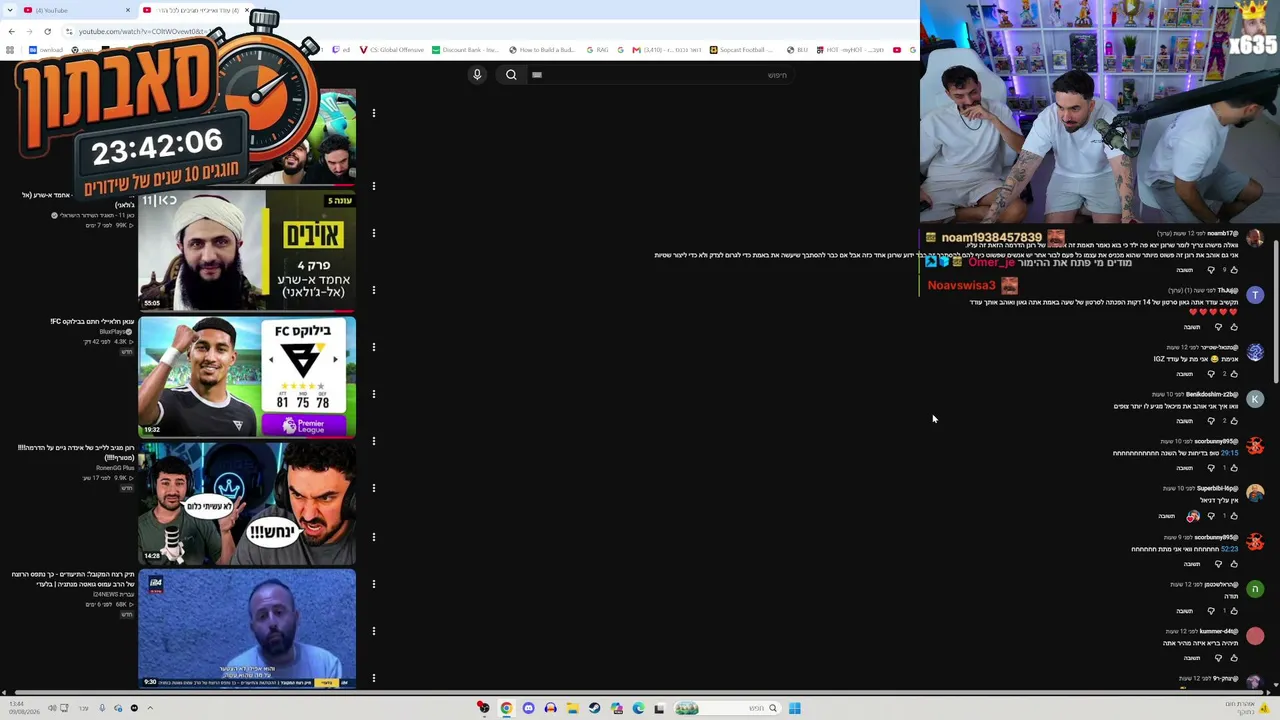Open the 14:28 two streamers video thumbnail
The width and height of the screenshot is (1280, 720).
[x=247, y=503]
